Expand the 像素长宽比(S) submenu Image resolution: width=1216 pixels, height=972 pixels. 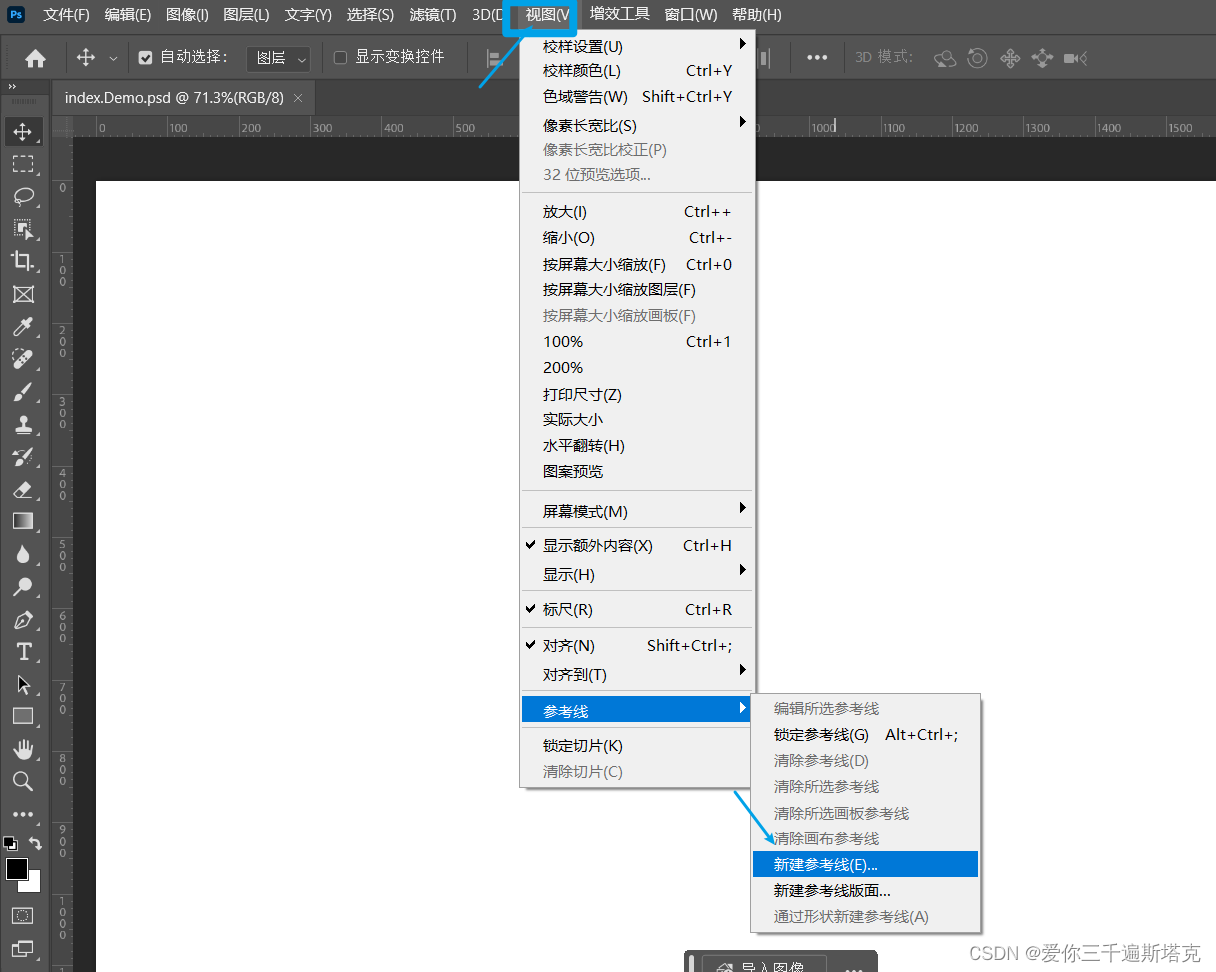tap(638, 125)
